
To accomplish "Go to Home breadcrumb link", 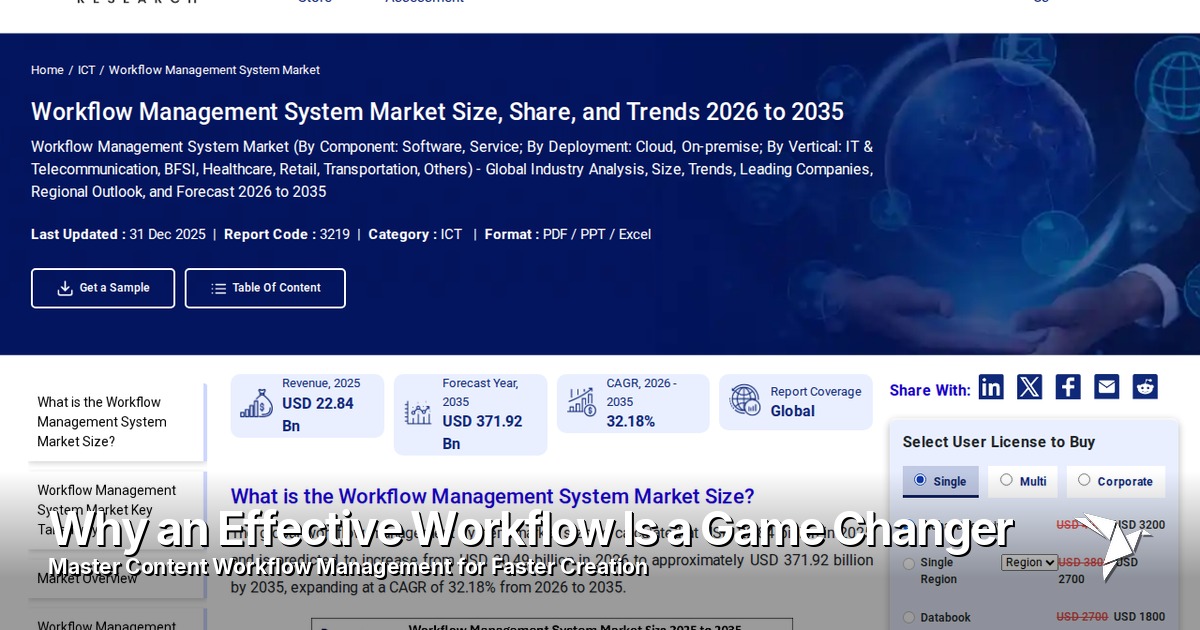I will [47, 70].
